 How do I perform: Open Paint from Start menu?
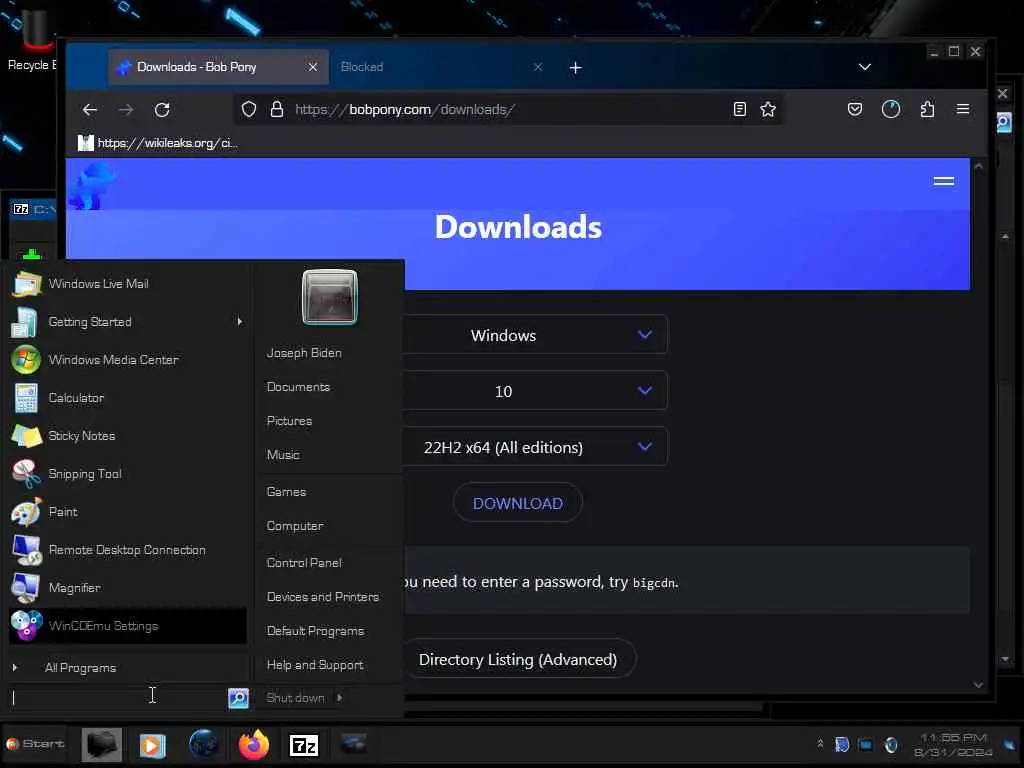click(x=128, y=511)
